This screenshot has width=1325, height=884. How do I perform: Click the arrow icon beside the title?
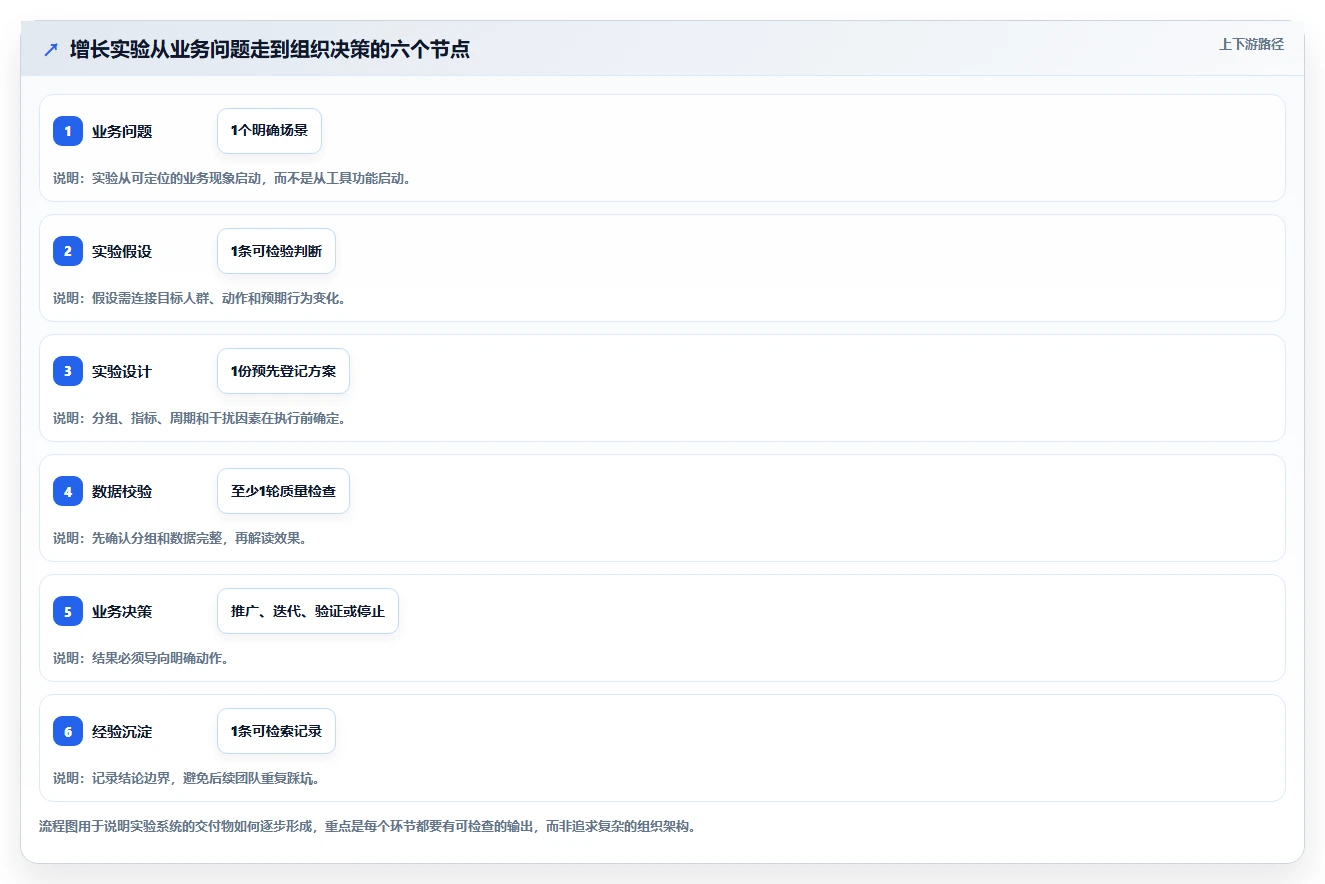tap(51, 49)
